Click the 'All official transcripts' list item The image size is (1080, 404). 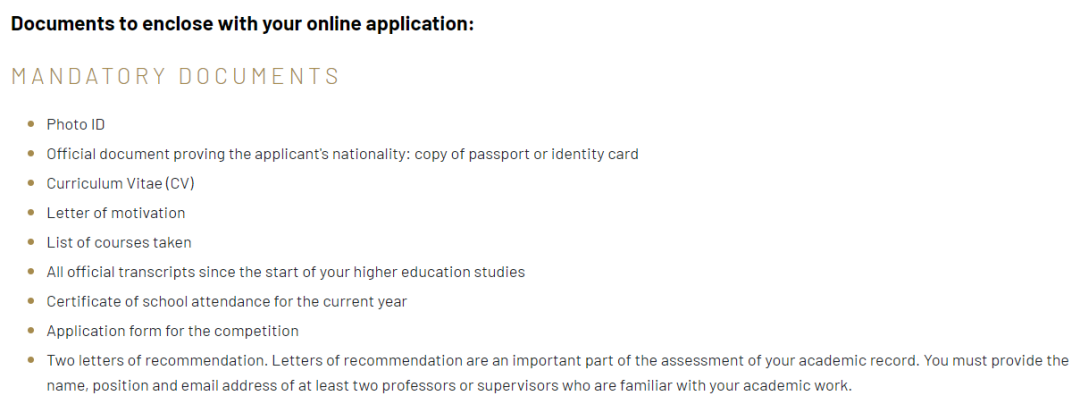click(x=286, y=273)
